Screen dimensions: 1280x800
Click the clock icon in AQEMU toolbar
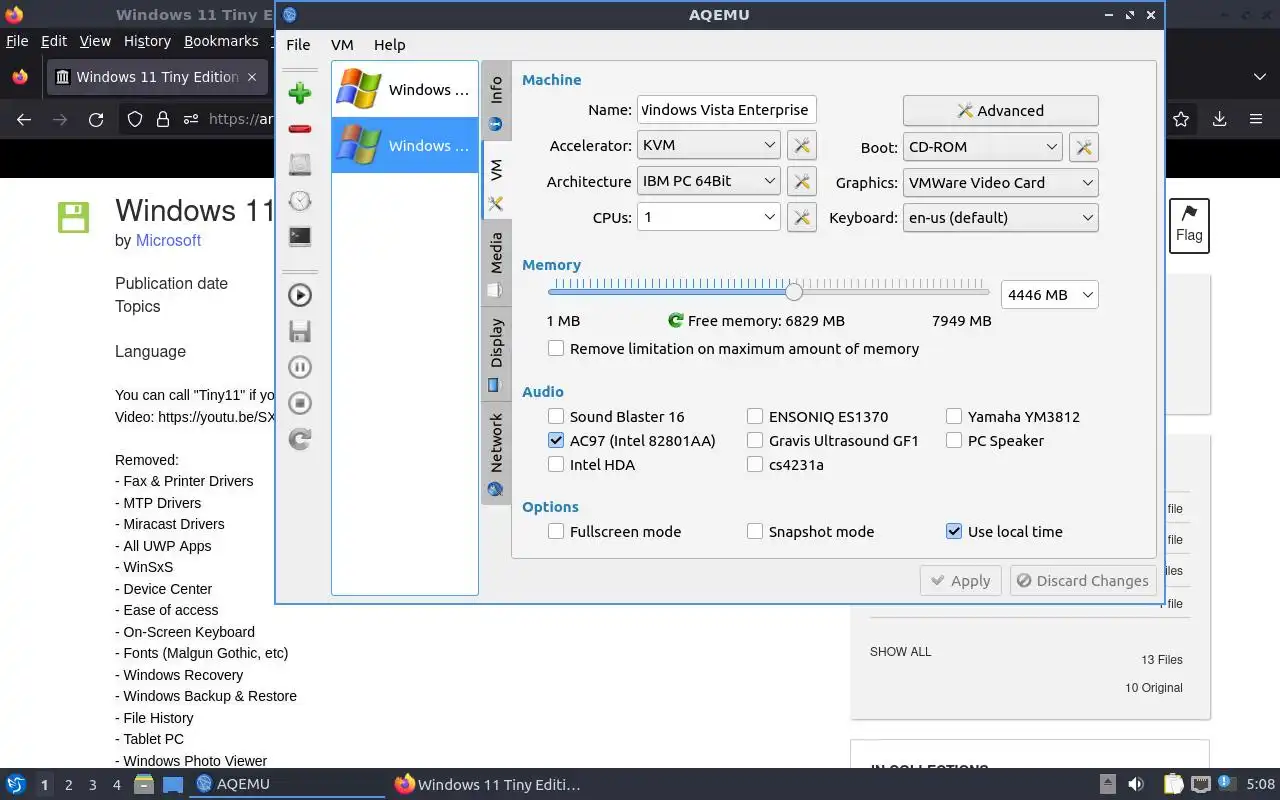point(299,201)
